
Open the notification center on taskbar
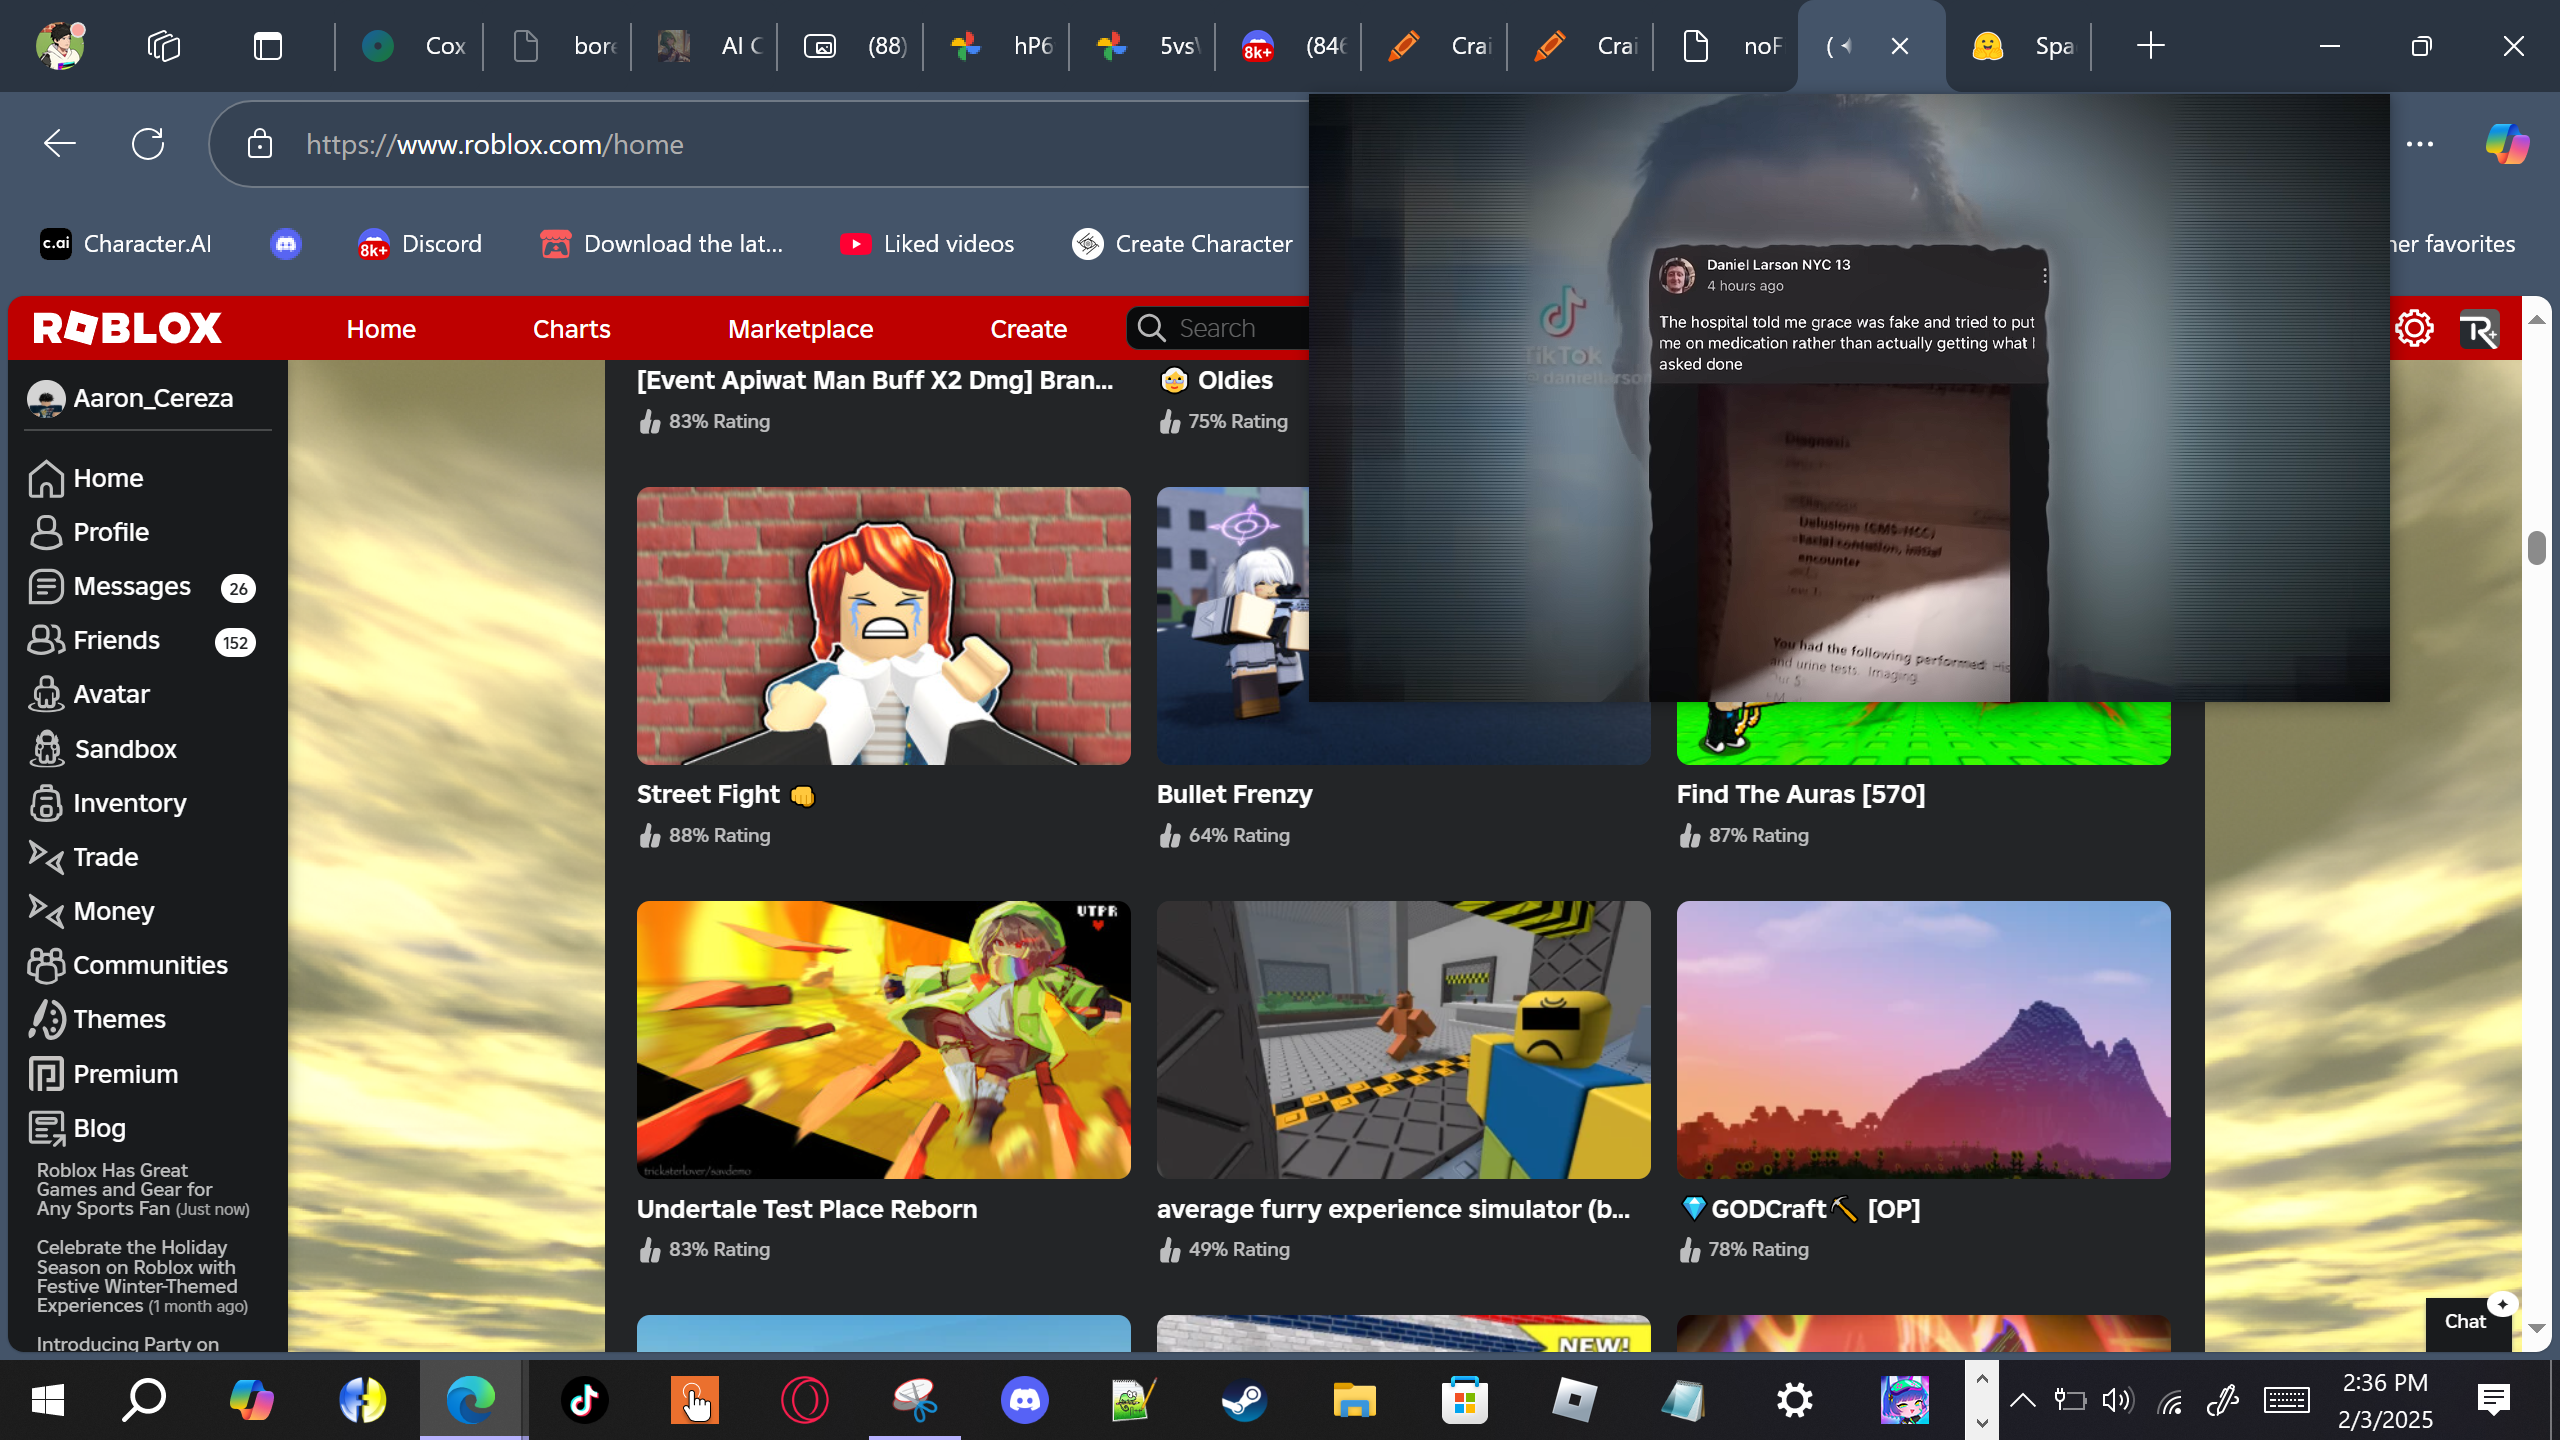coord(2494,1400)
